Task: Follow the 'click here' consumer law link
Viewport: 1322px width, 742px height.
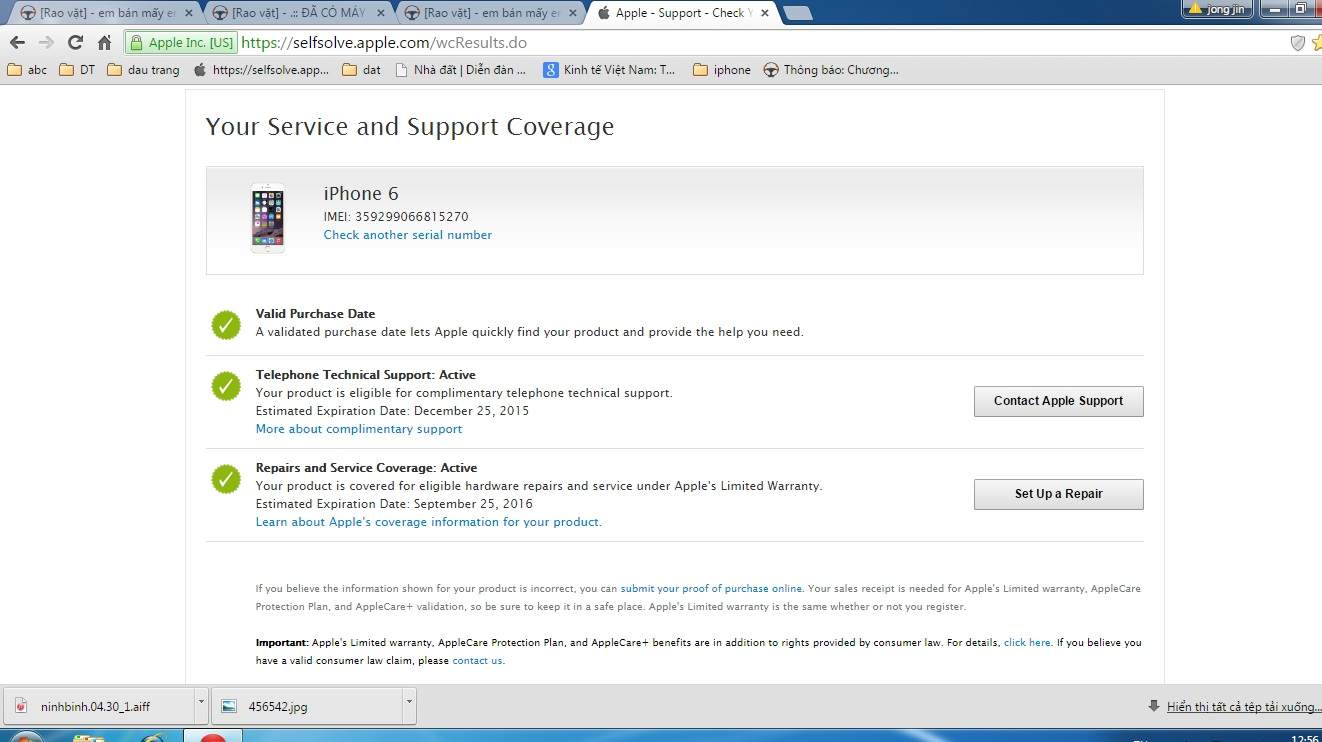Action: pos(1027,643)
